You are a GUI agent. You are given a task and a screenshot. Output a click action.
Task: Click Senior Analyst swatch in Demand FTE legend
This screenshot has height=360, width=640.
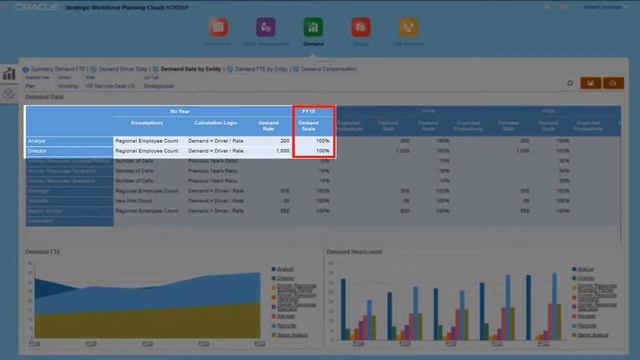tap(273, 335)
